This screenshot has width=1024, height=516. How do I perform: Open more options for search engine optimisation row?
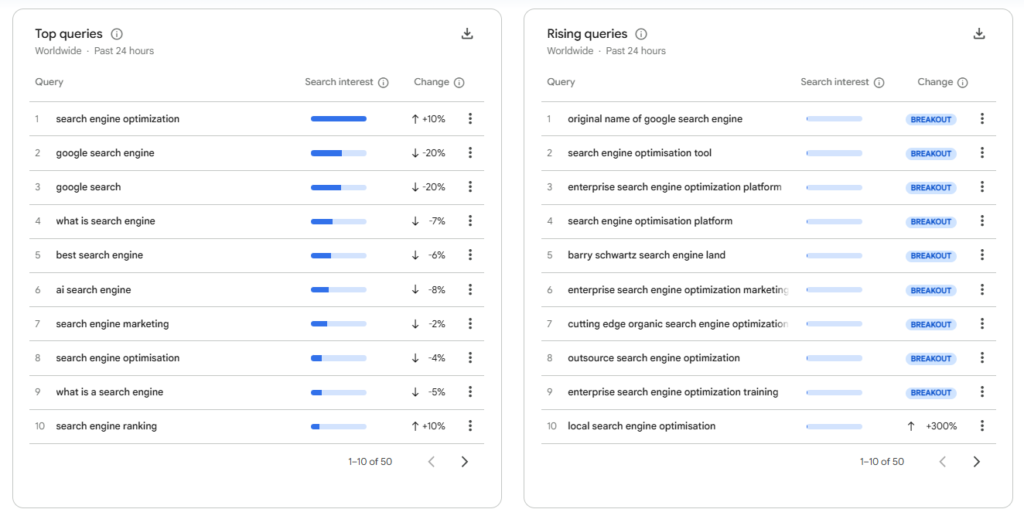click(x=470, y=358)
